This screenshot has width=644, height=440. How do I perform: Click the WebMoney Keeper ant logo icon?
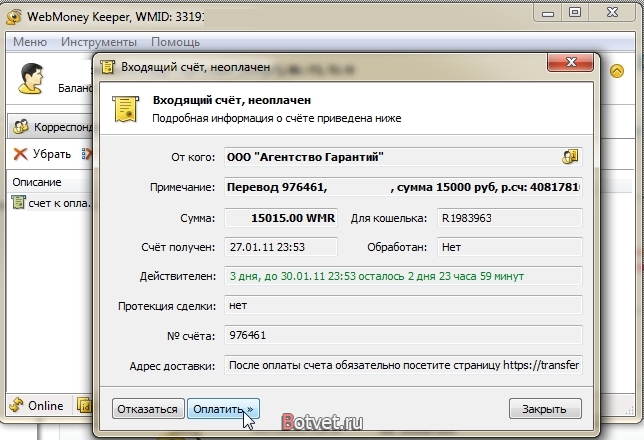pos(14,16)
